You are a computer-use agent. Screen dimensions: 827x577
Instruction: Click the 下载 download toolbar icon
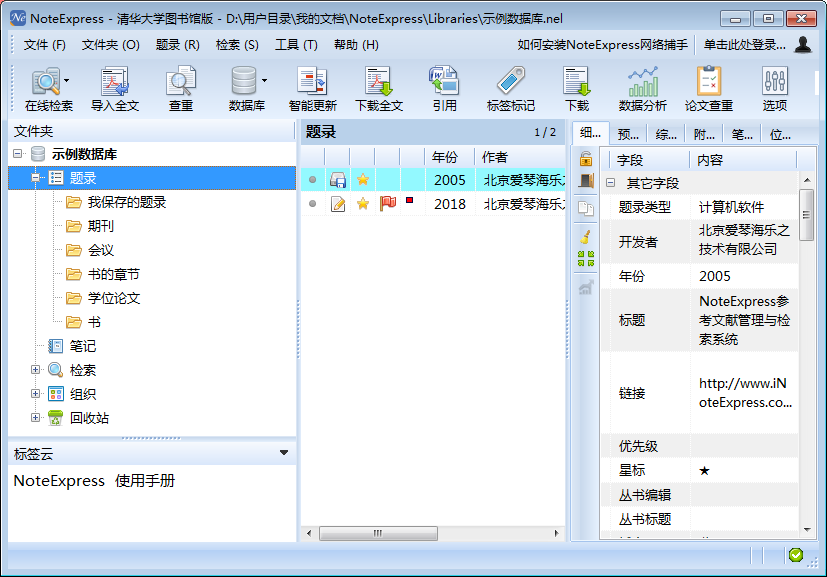tap(576, 89)
